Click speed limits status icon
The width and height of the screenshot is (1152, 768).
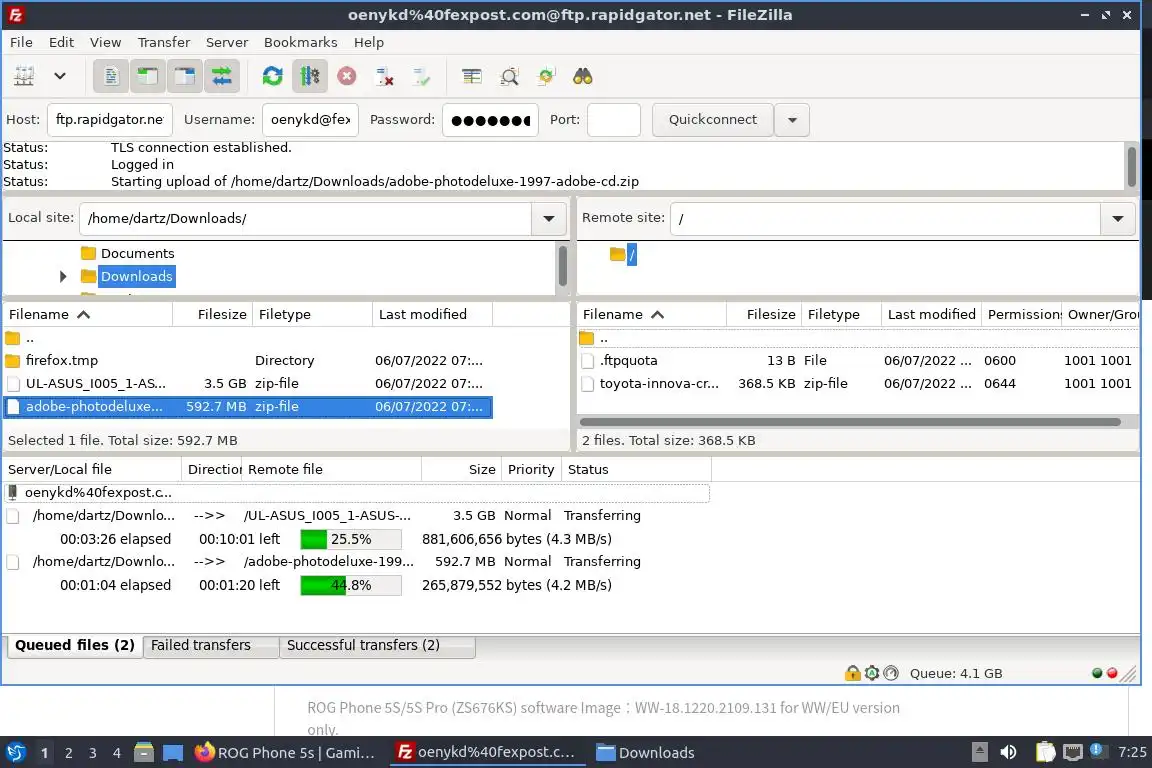891,673
